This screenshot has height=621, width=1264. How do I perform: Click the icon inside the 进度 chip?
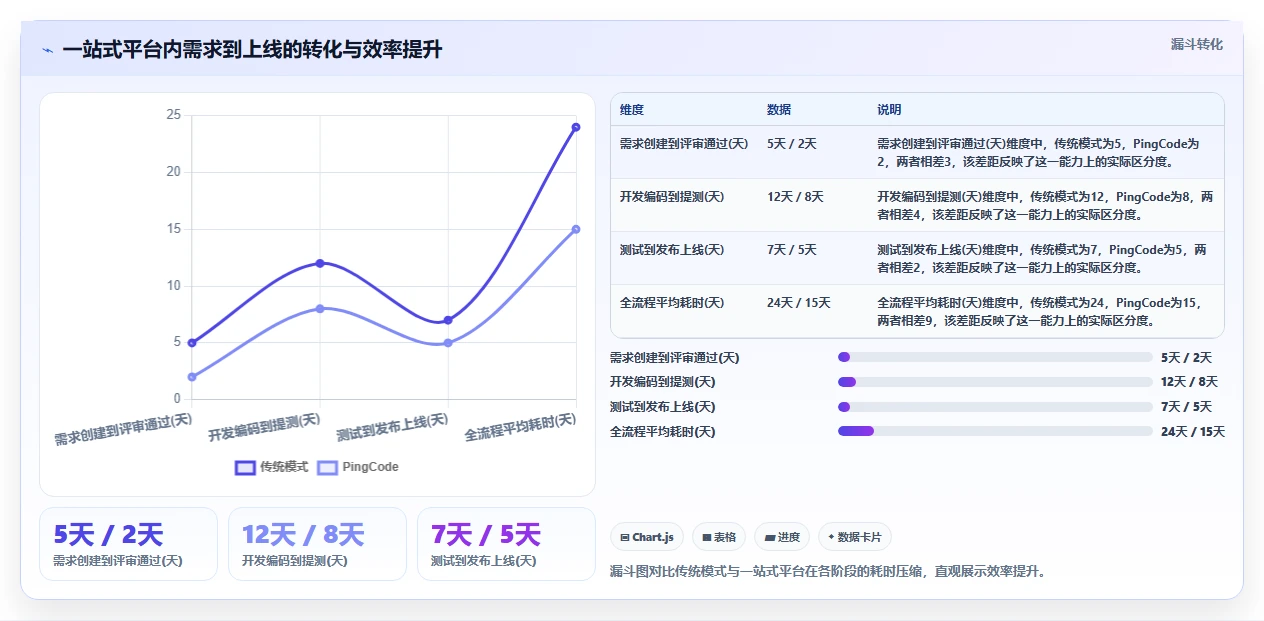pyautogui.click(x=769, y=537)
